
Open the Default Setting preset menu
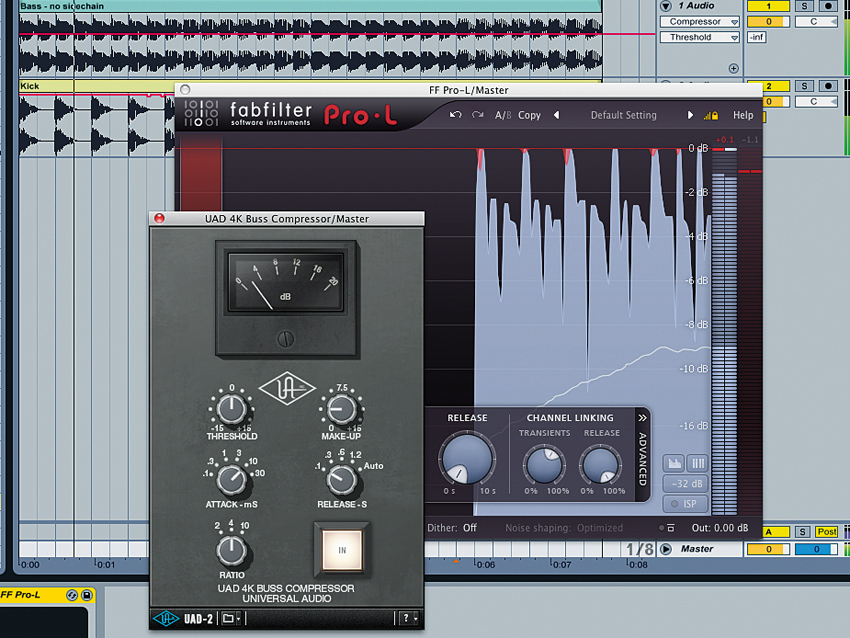point(623,115)
